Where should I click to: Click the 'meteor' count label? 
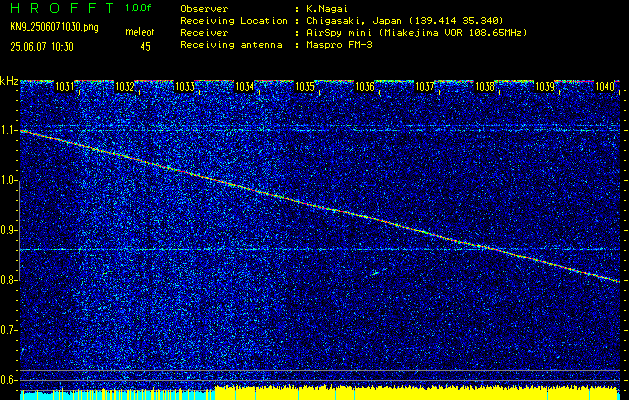[x=140, y=32]
